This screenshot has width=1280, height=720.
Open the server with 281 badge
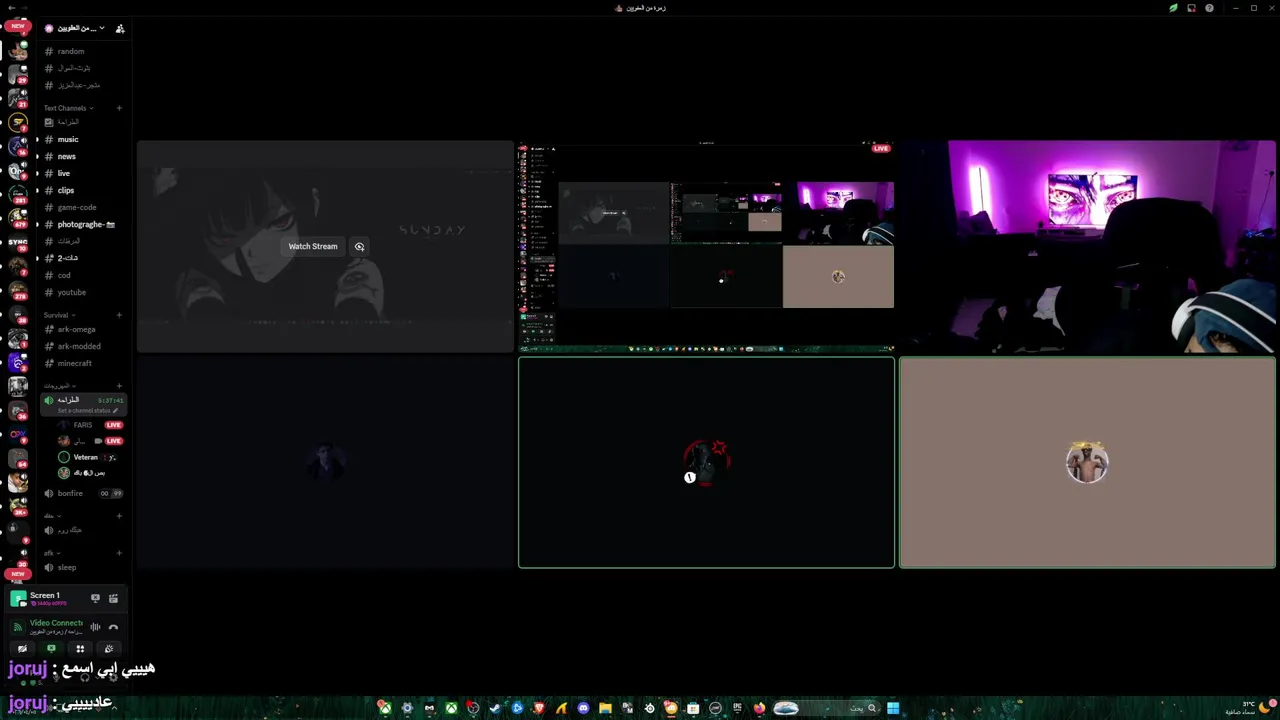click(18, 194)
